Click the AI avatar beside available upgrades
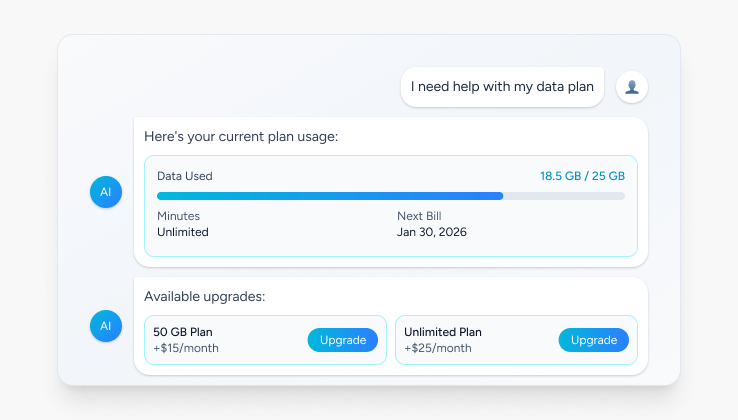Screen dimensions: 738x420 [x=105, y=325]
